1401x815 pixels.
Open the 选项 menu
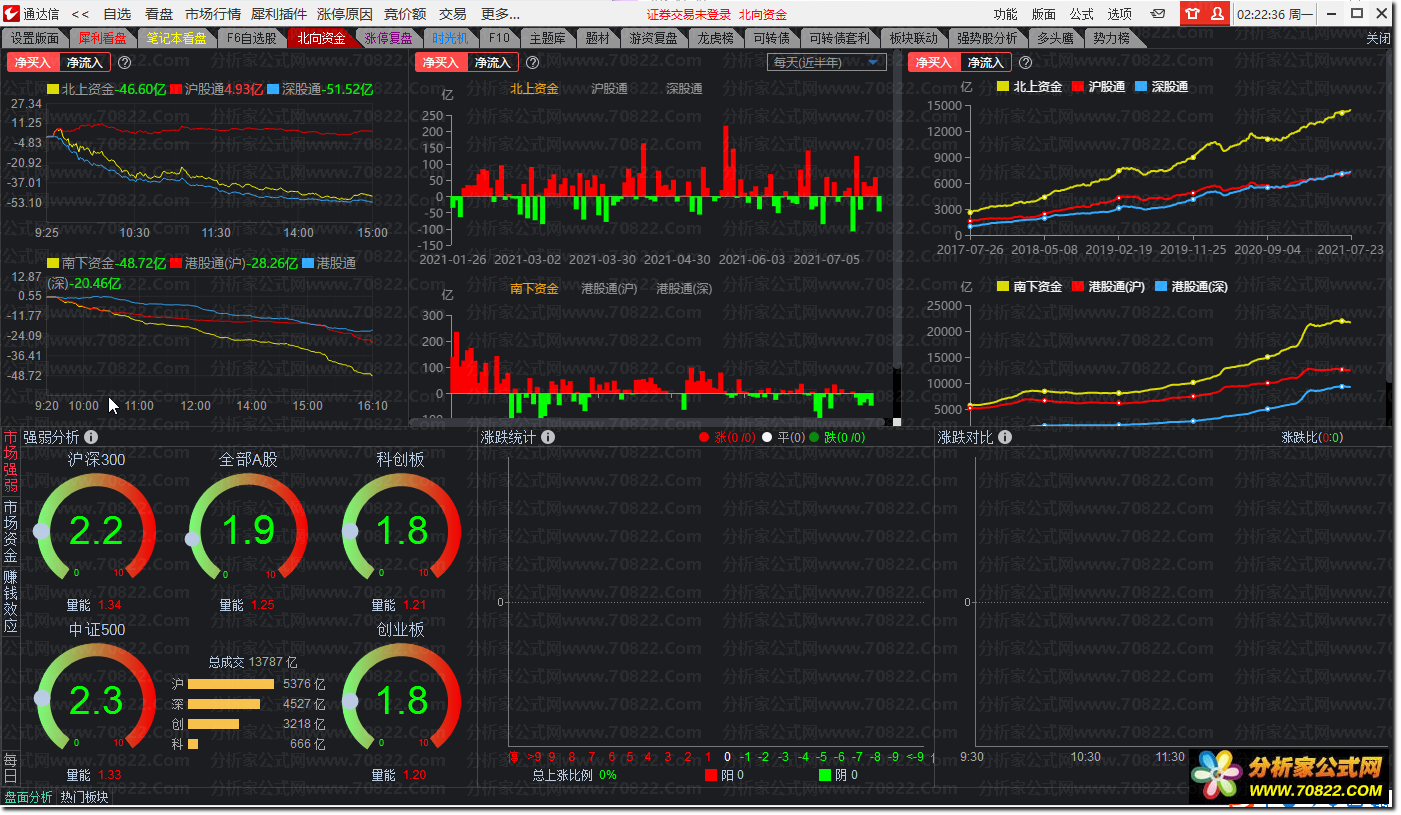(x=1120, y=14)
